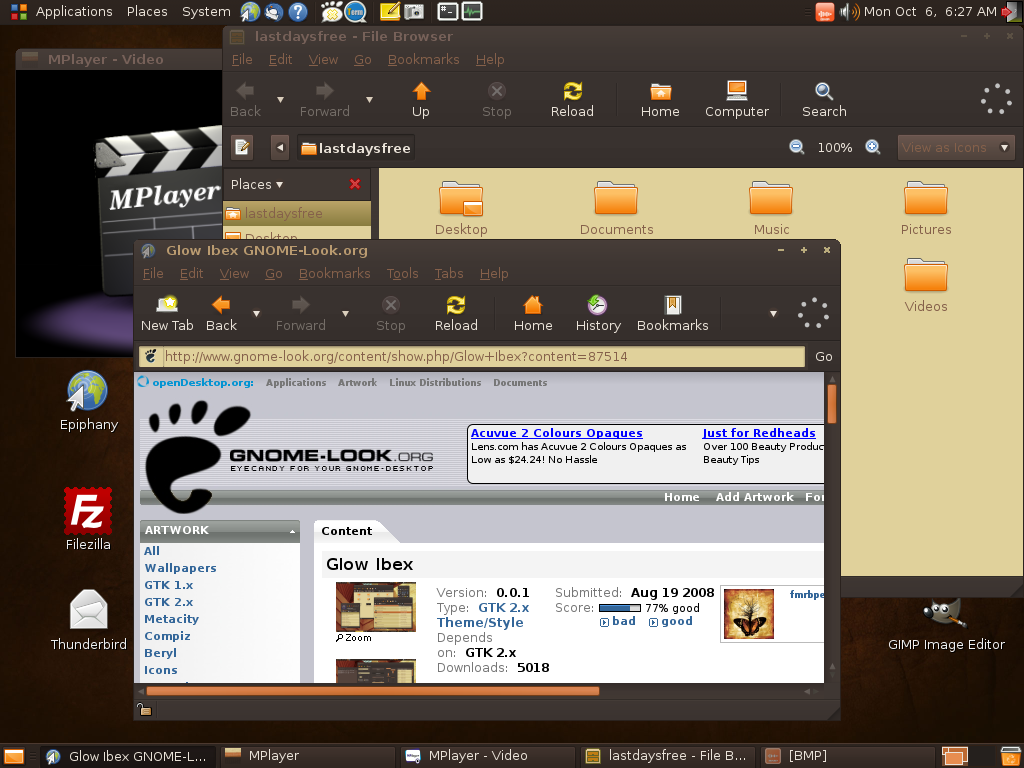Click Search in the File Browser toolbar

click(x=824, y=100)
